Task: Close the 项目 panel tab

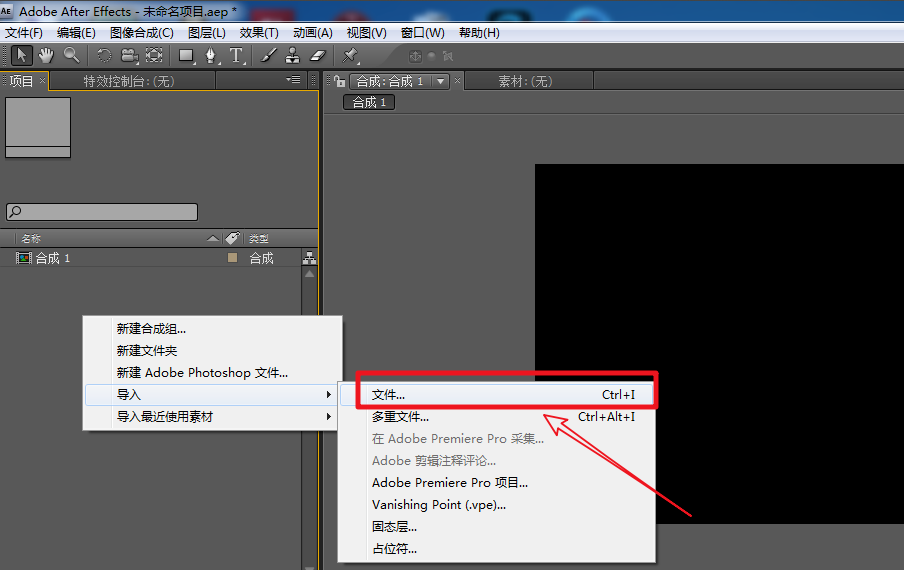Action: click(x=42, y=81)
